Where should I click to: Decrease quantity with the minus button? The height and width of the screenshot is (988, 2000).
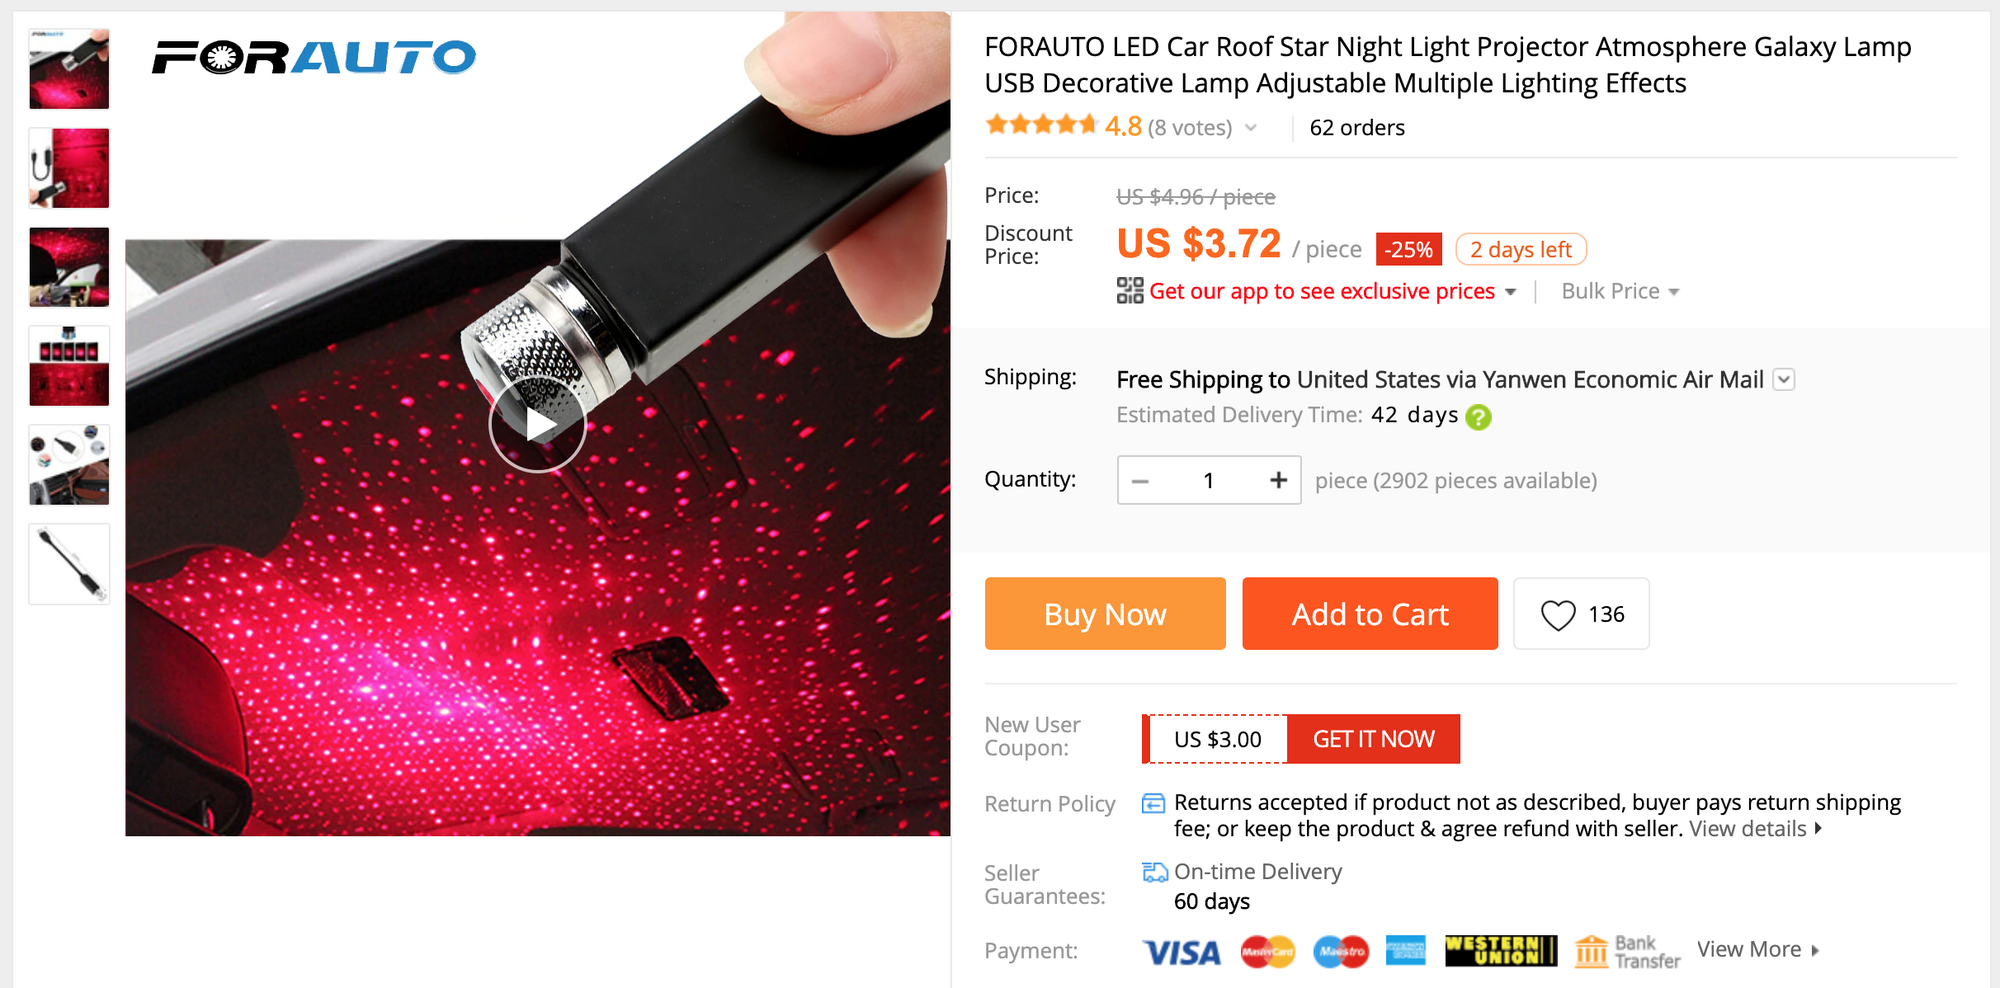pos(1140,481)
